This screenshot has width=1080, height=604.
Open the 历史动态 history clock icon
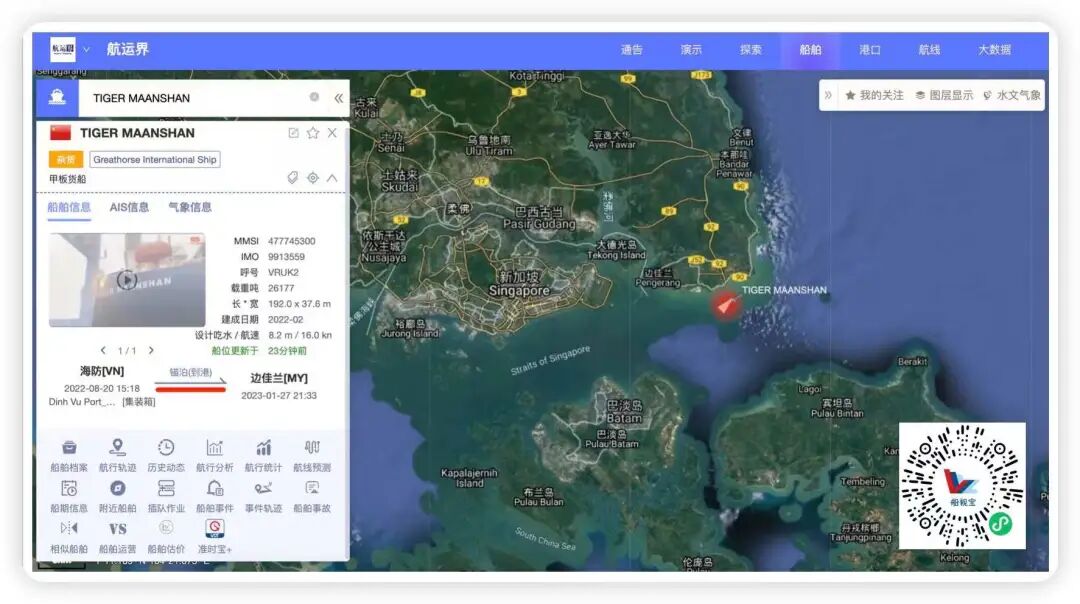(166, 448)
